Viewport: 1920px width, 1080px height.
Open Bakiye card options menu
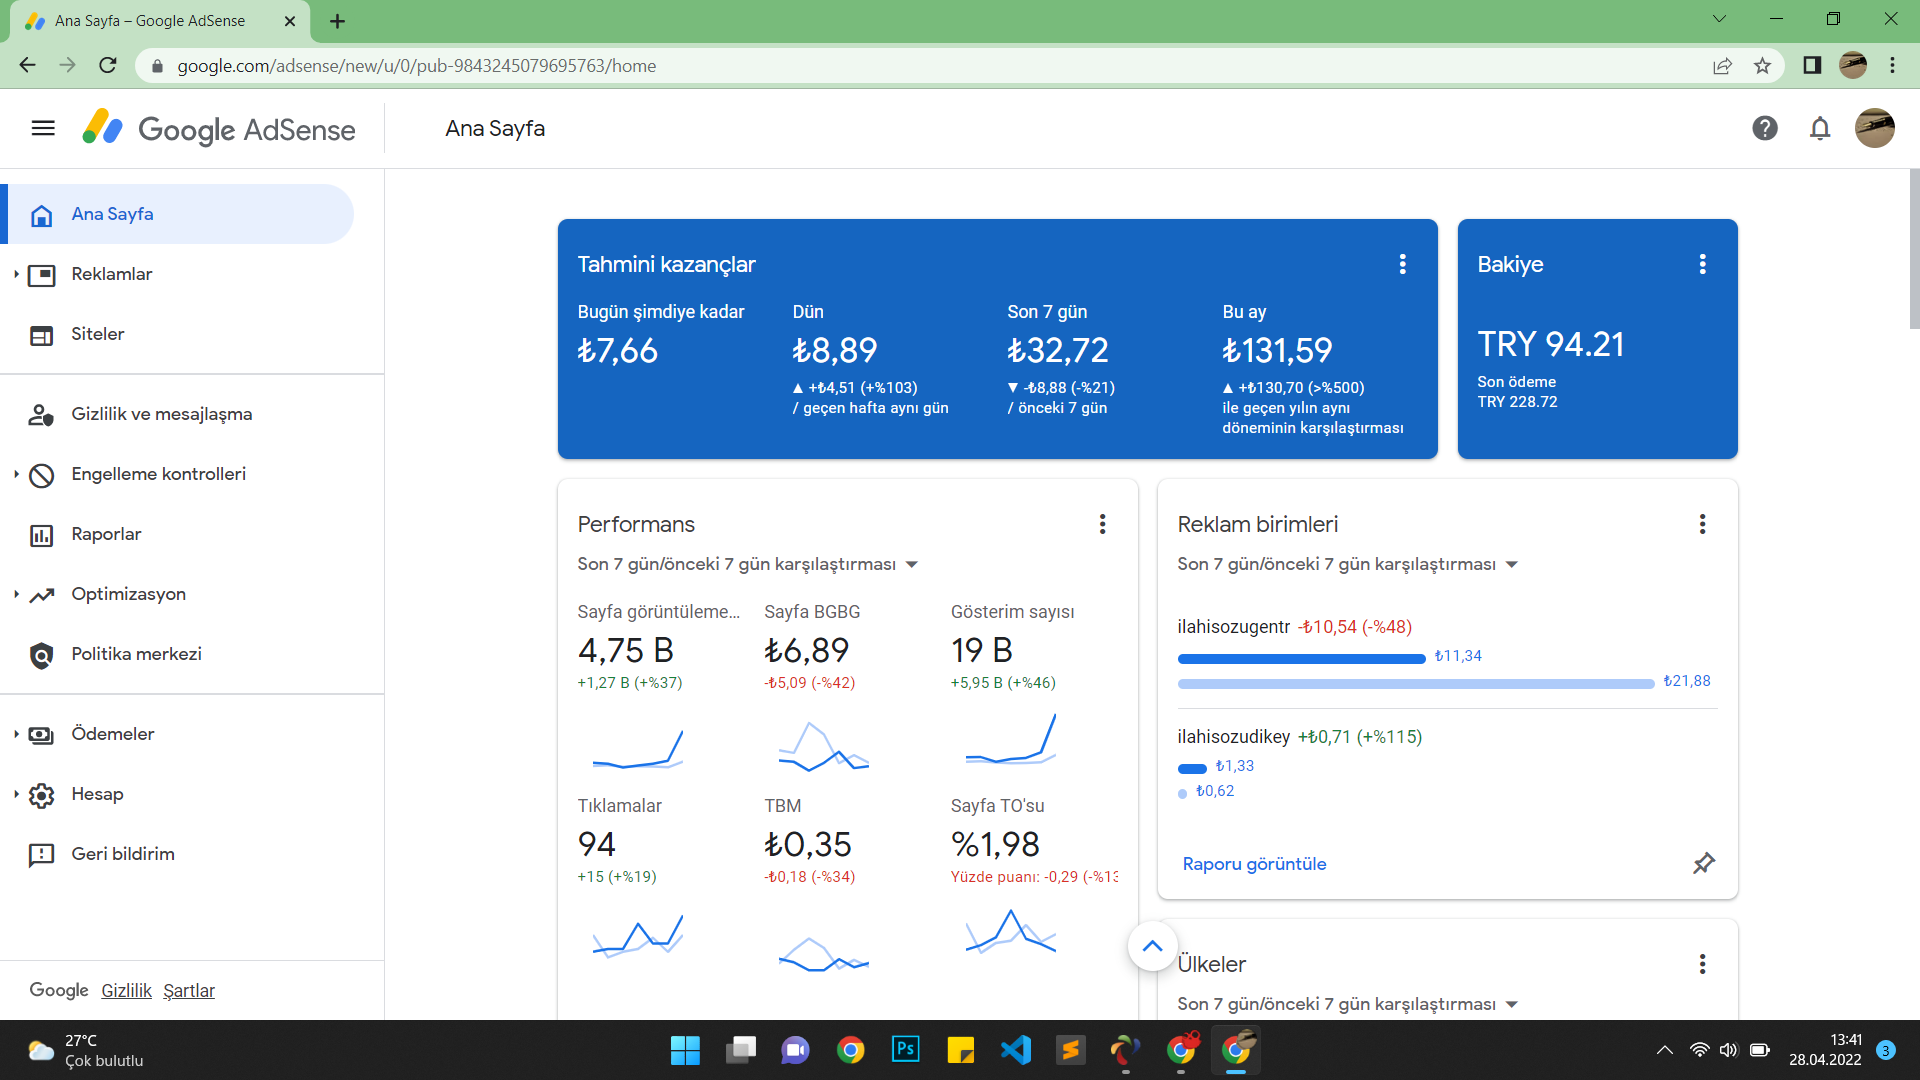[1703, 264]
